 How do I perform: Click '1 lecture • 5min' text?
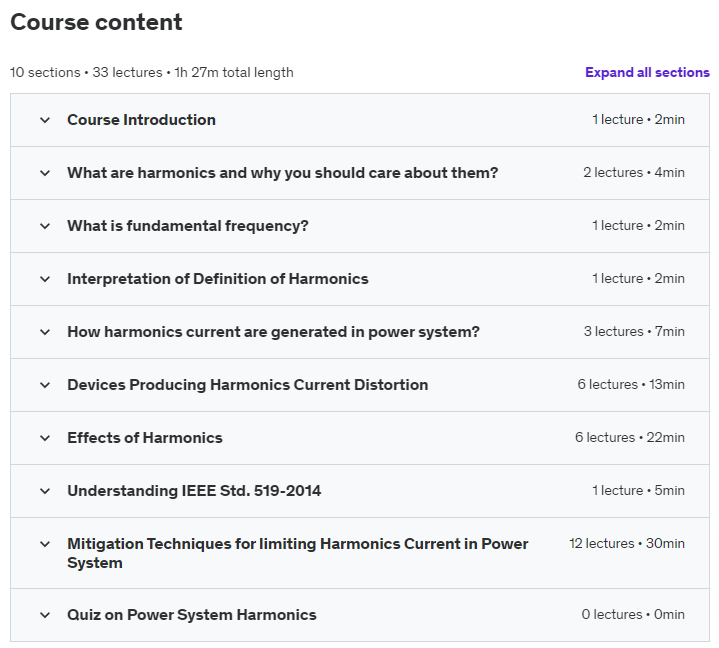(x=638, y=490)
